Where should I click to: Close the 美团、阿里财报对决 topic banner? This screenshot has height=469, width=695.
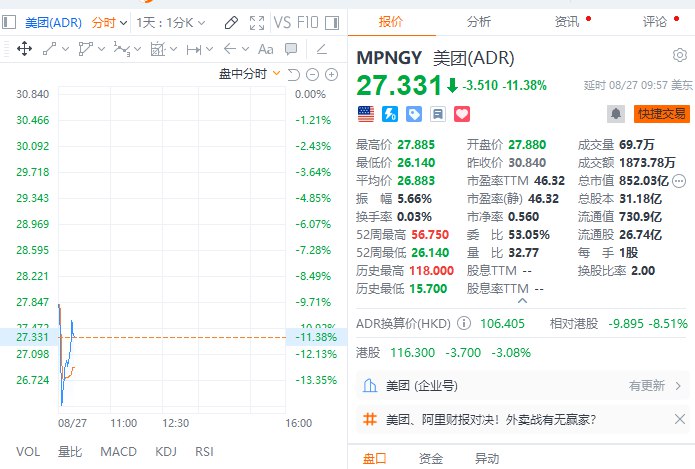coord(679,419)
